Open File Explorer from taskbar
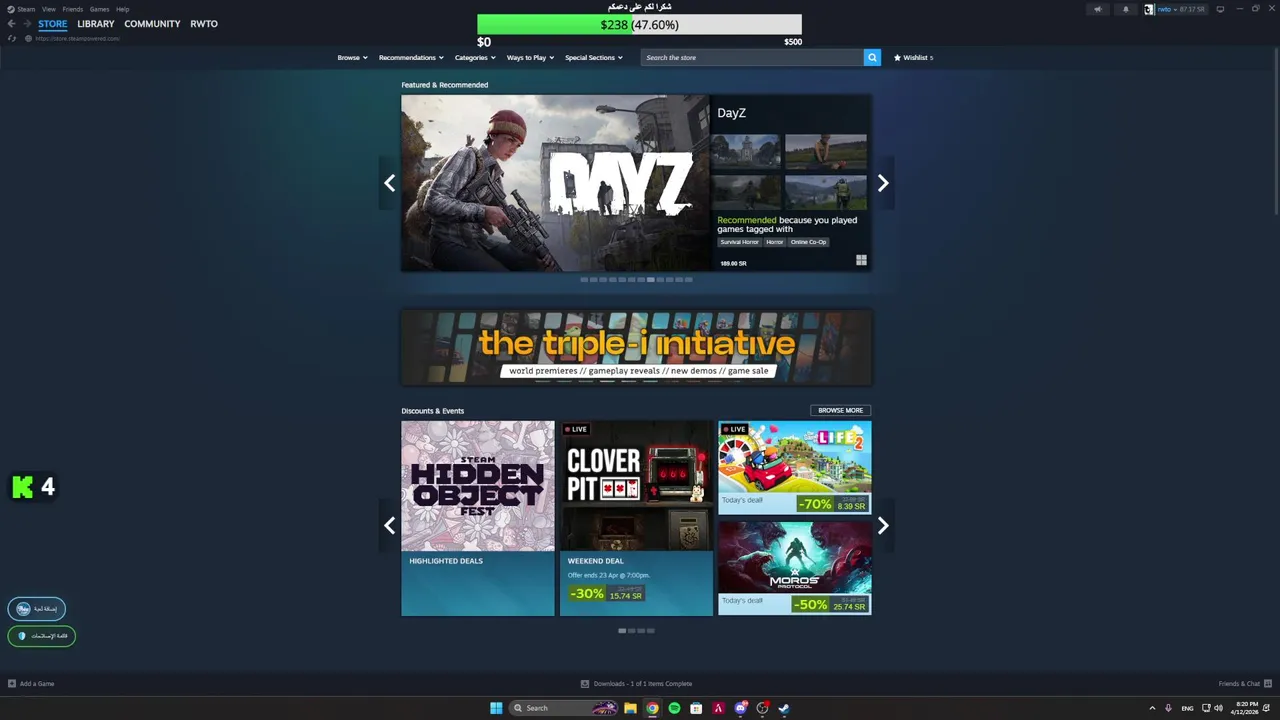This screenshot has width=1280, height=720. point(630,708)
